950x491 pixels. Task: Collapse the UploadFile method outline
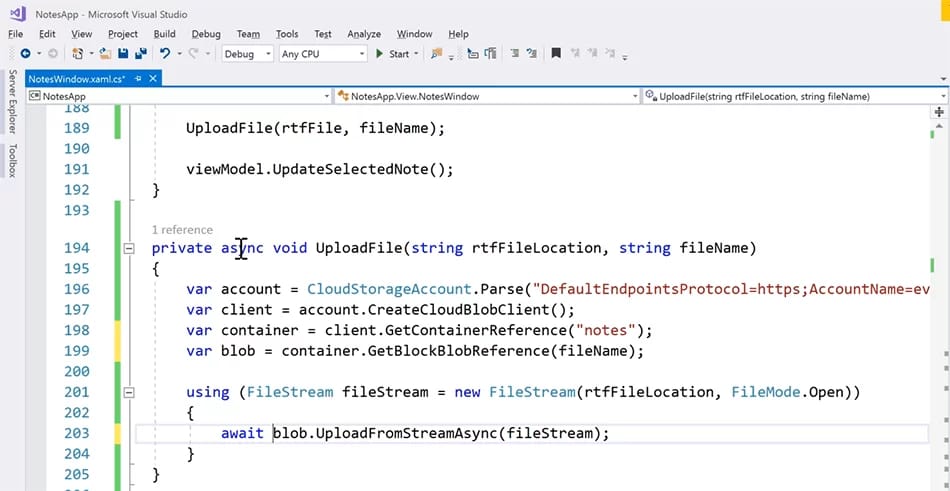[x=128, y=248]
